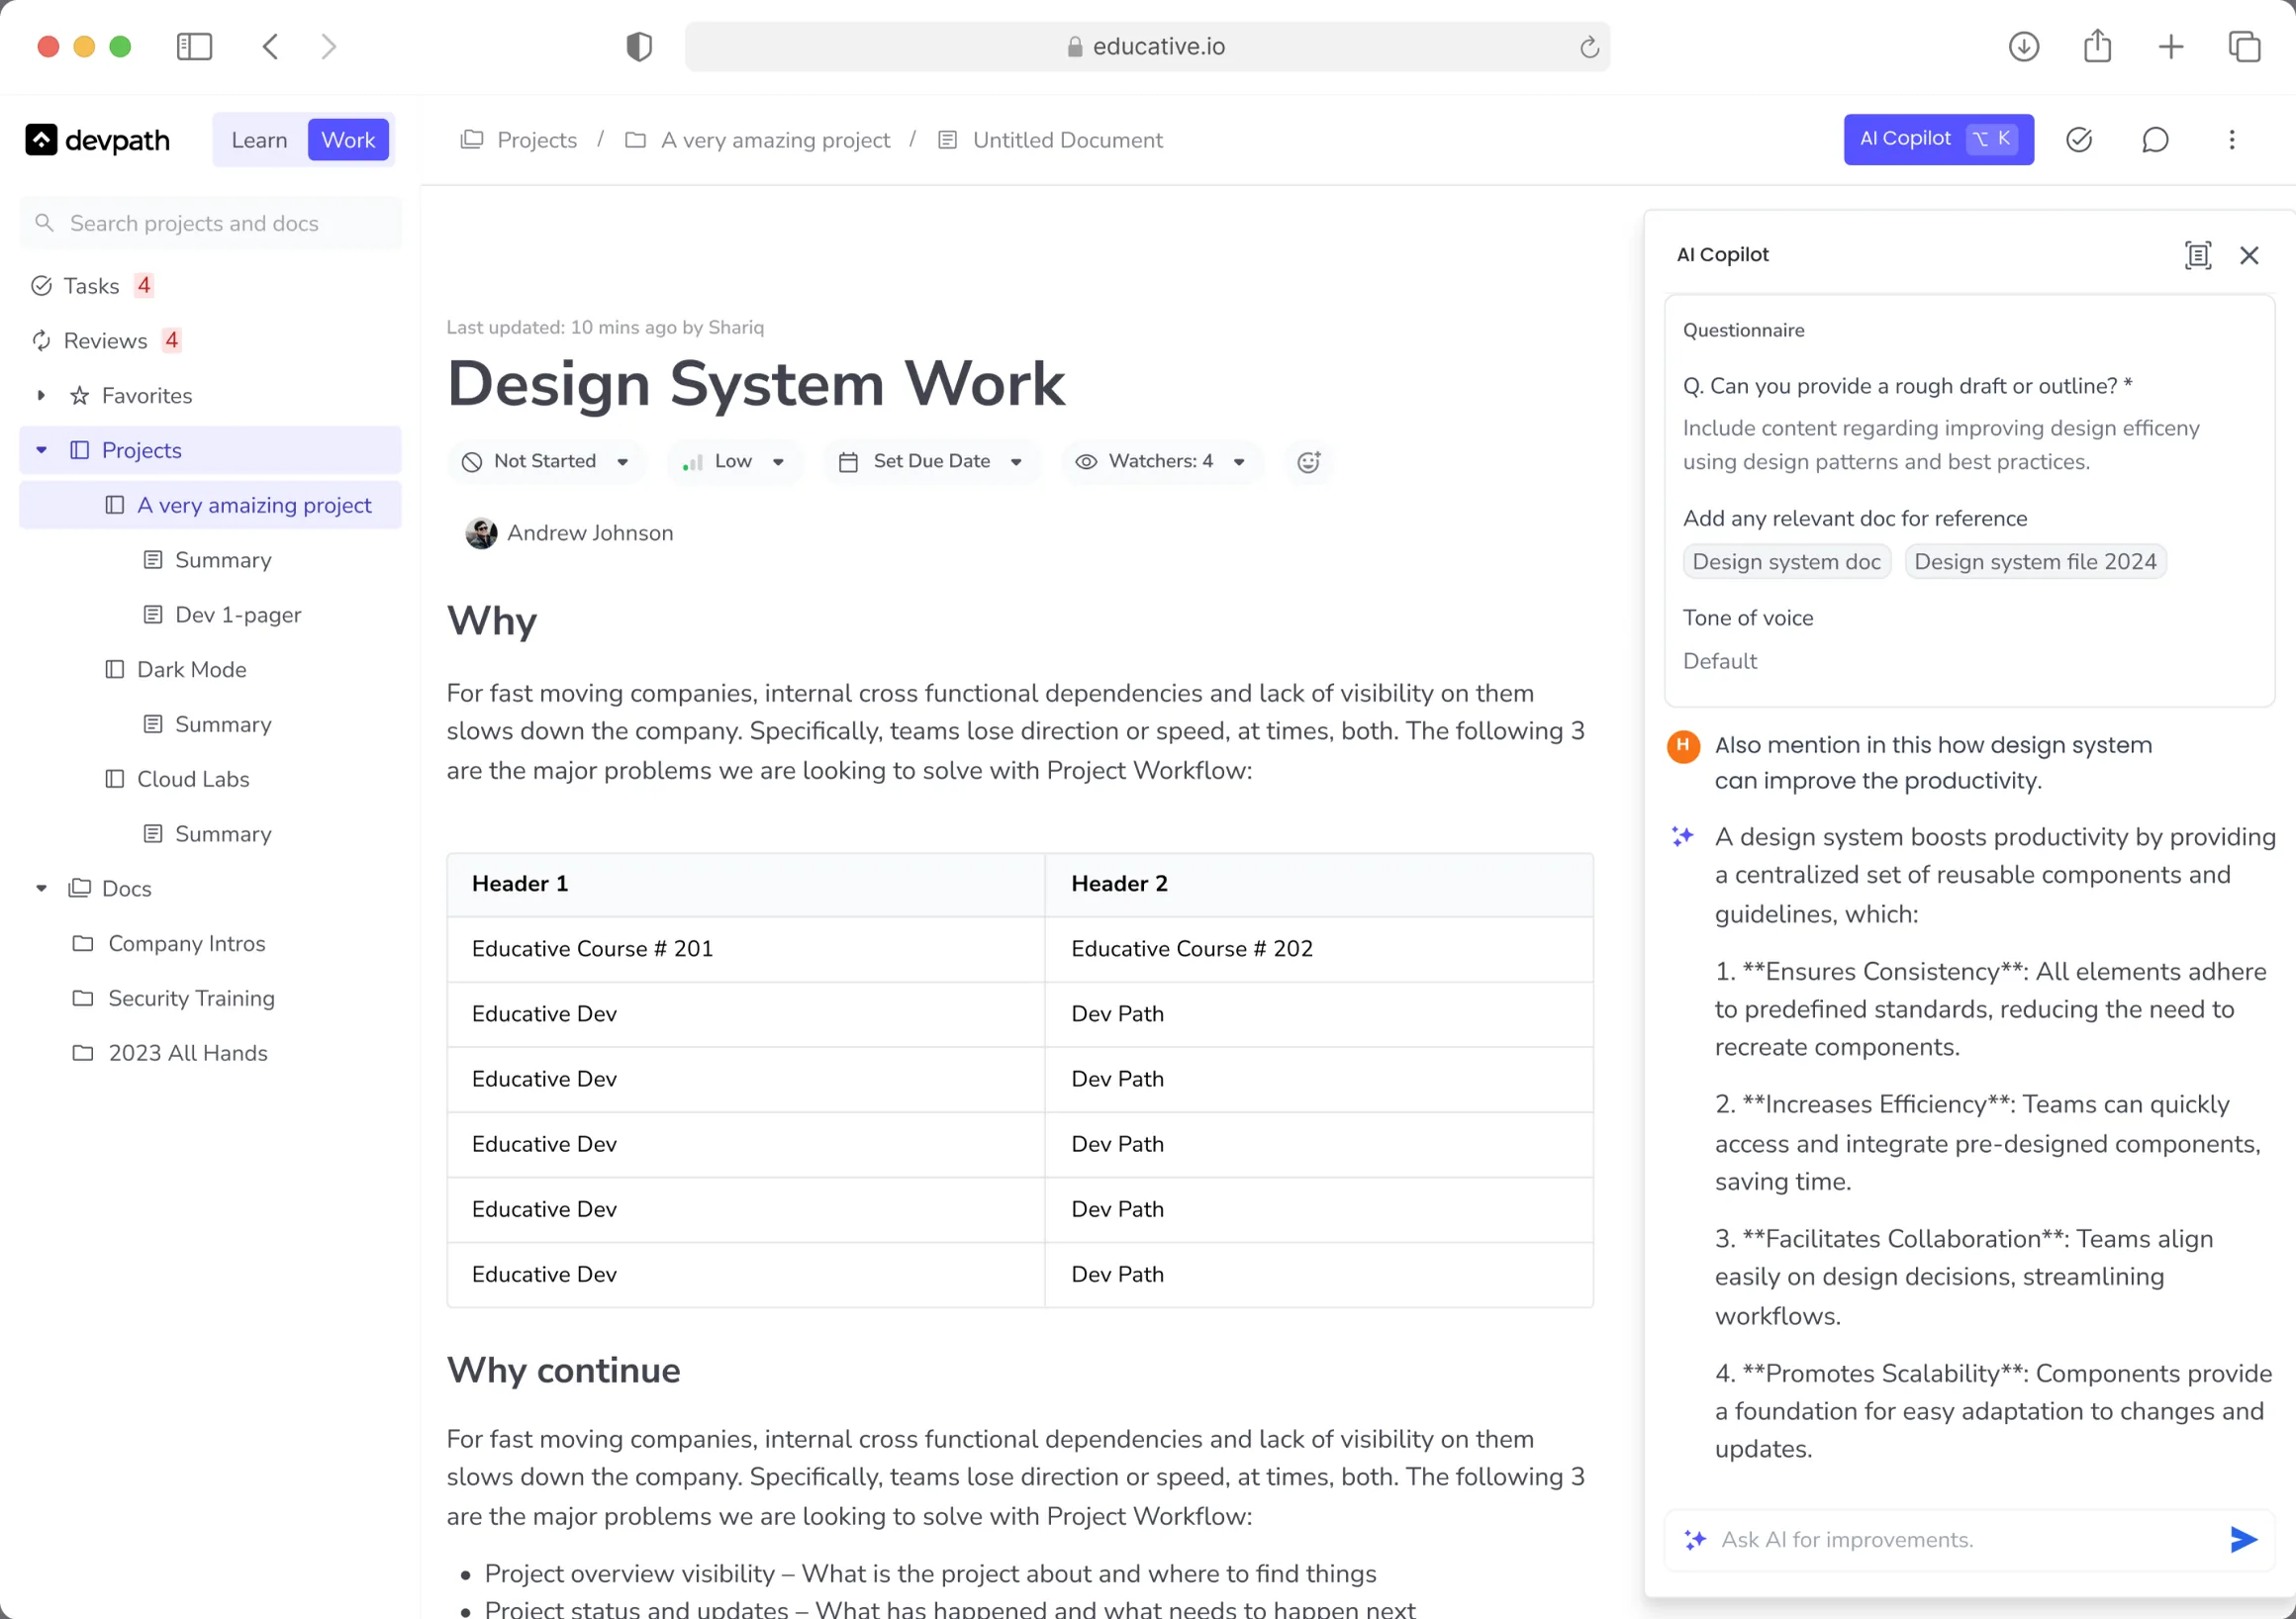Collapse the Projects tree arrow
Screen dimensions: 2296x1619
coord(41,450)
